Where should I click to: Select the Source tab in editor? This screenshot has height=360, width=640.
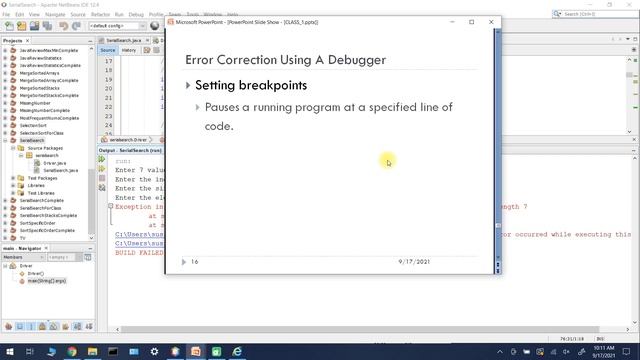click(108, 50)
